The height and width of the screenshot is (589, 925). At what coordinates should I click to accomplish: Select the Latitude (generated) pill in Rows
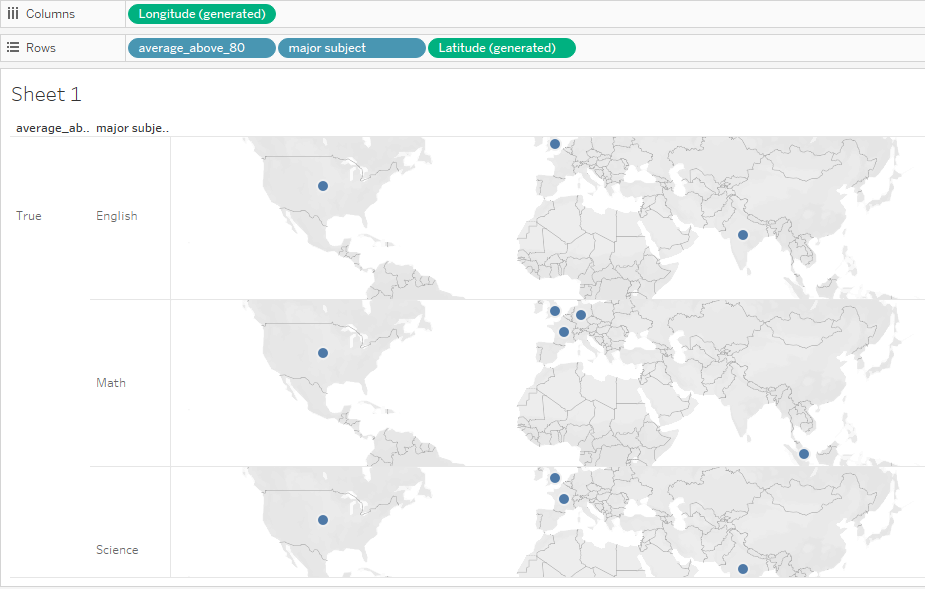point(501,48)
